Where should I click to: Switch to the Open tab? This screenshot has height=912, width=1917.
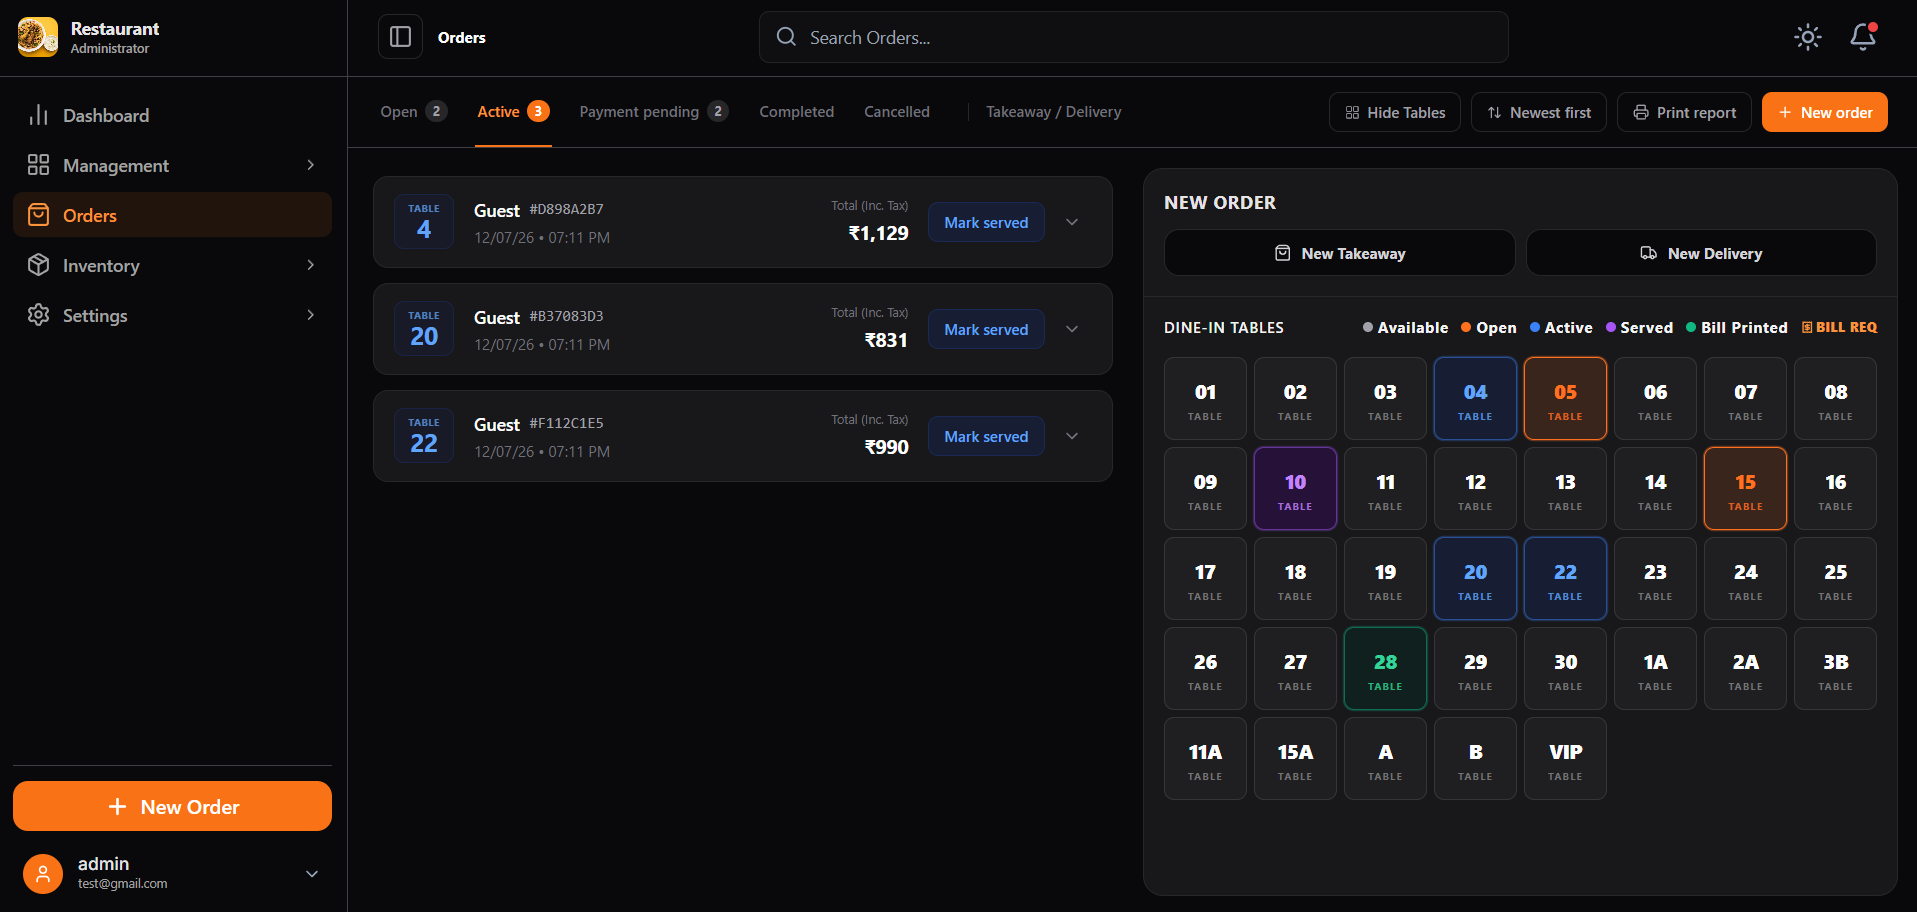(x=413, y=111)
